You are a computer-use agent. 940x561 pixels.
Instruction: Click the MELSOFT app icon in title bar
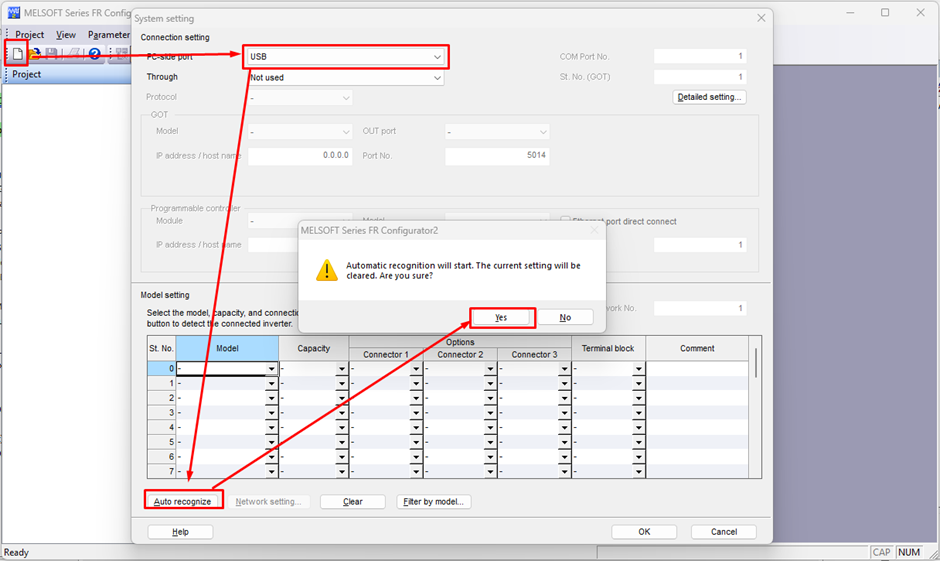13,13
